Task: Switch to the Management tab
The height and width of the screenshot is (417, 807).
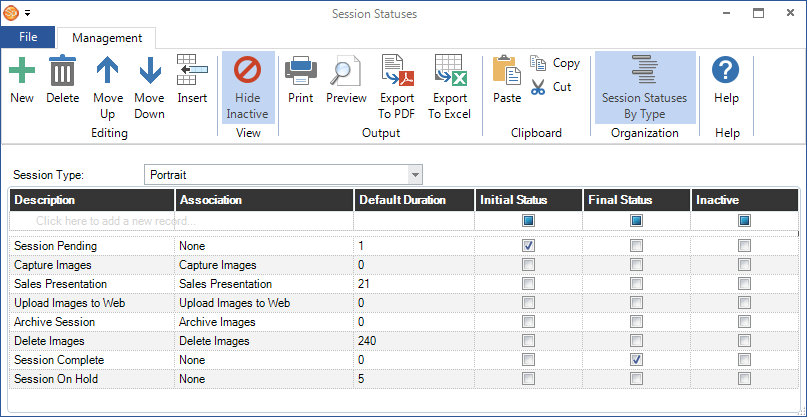Action: [106, 38]
